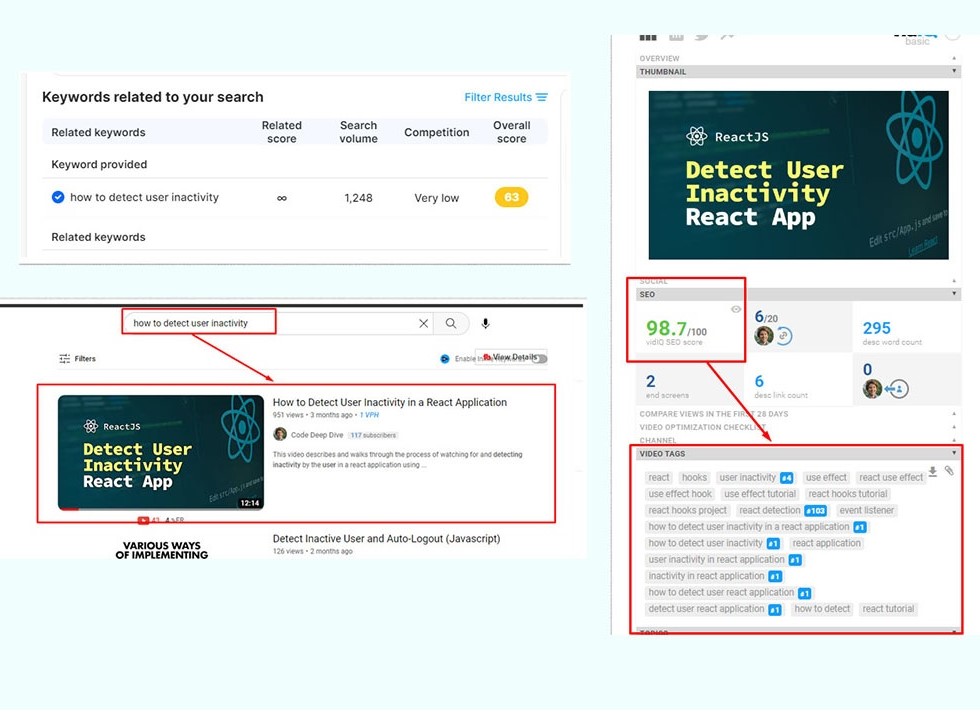The image size is (980, 715).
Task: Collapse the THUMBNAIL section arrow
Action: [x=954, y=71]
